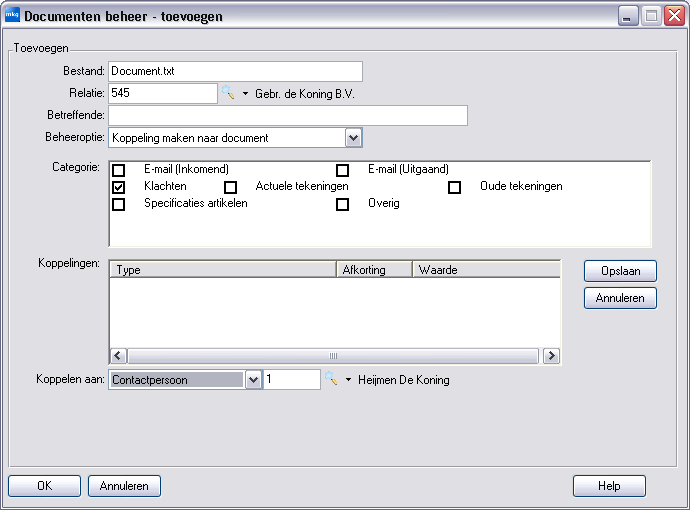
Task: Click the Koppelen aan number field
Action: 292,379
